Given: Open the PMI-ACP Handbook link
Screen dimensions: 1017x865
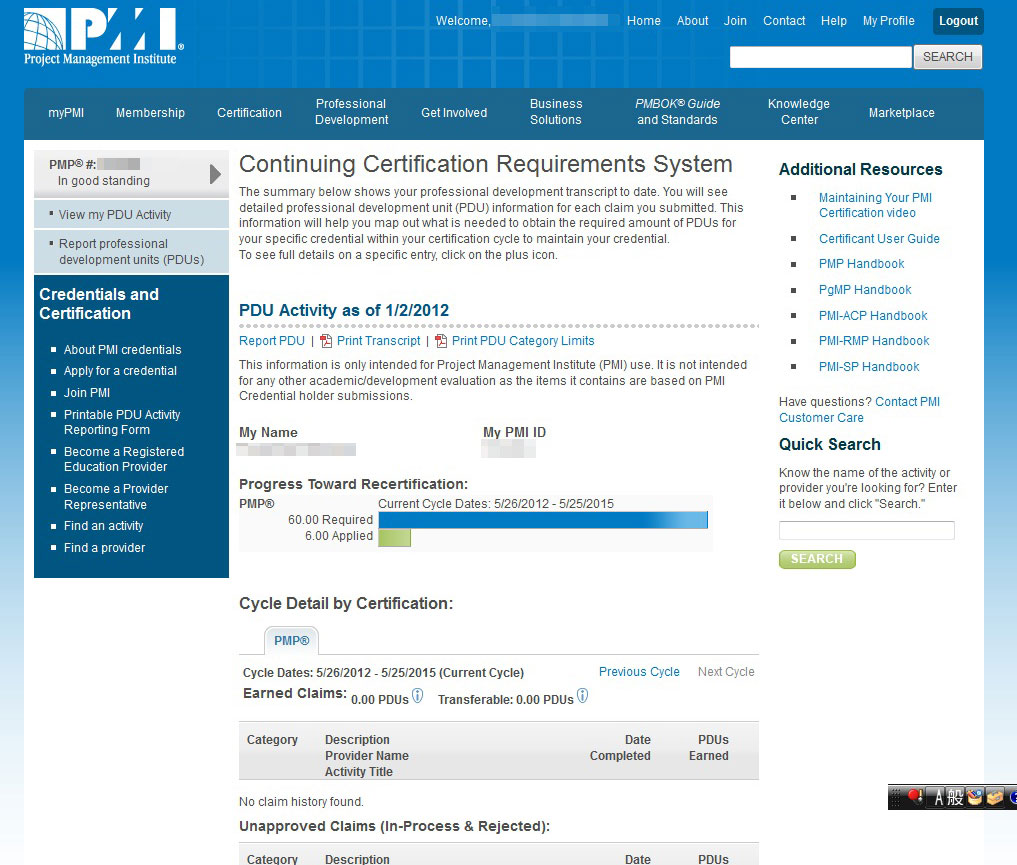Looking at the screenshot, I should point(873,316).
